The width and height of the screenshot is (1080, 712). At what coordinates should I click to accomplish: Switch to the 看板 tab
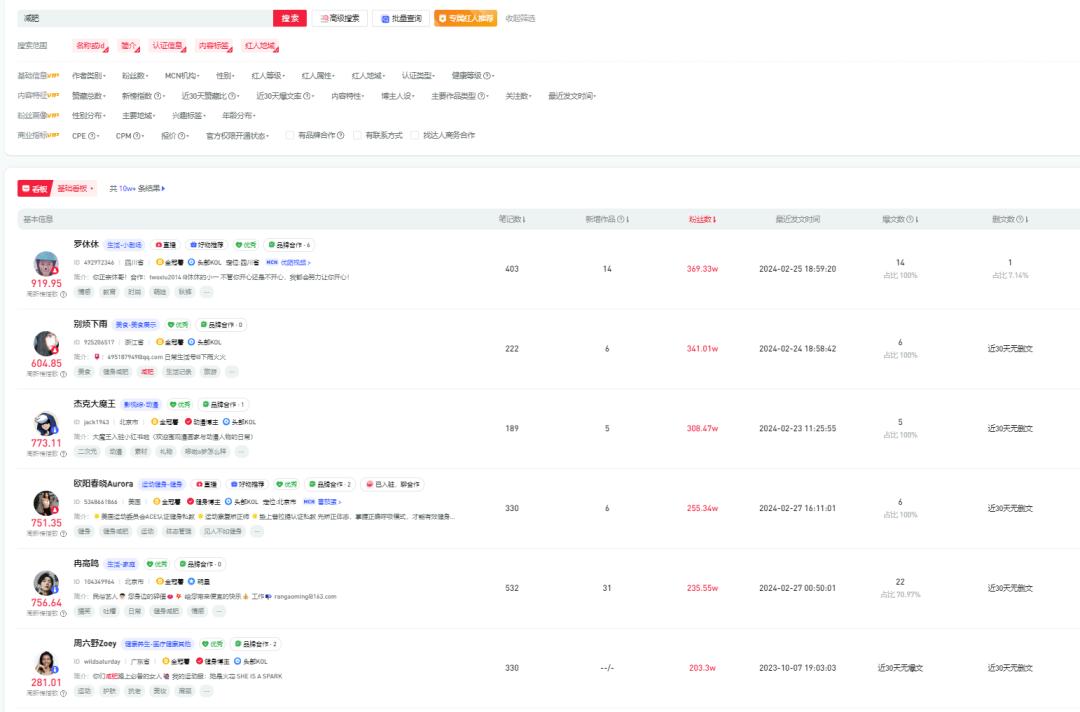pos(34,188)
